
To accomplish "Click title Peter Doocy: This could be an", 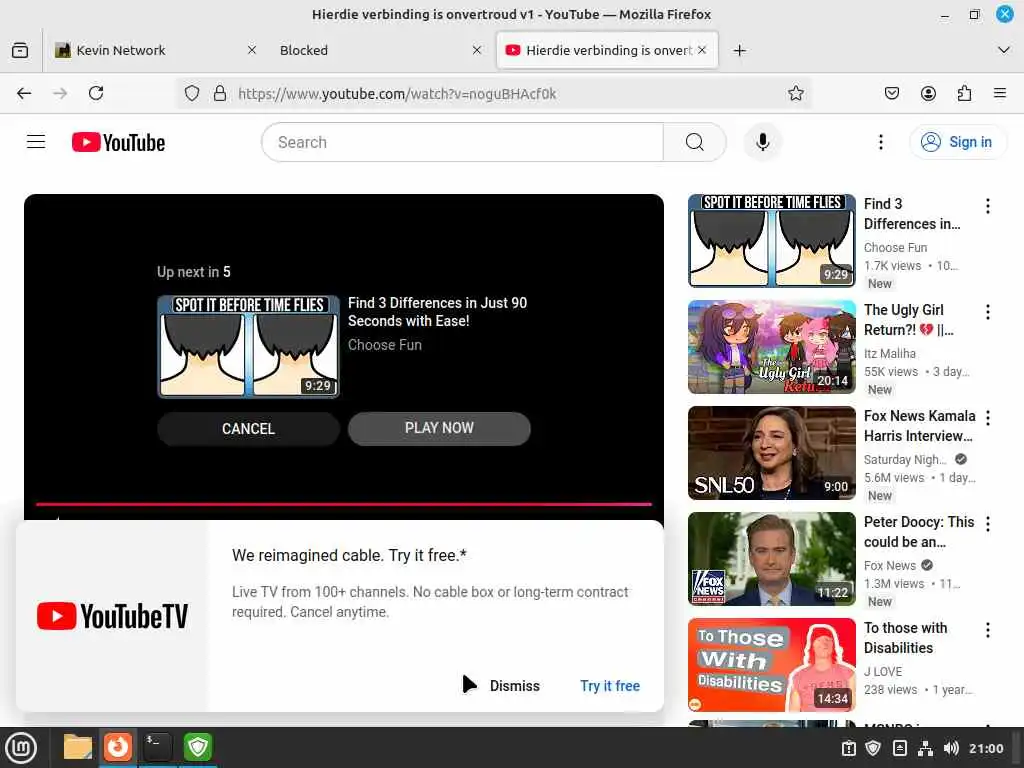I will (x=919, y=532).
